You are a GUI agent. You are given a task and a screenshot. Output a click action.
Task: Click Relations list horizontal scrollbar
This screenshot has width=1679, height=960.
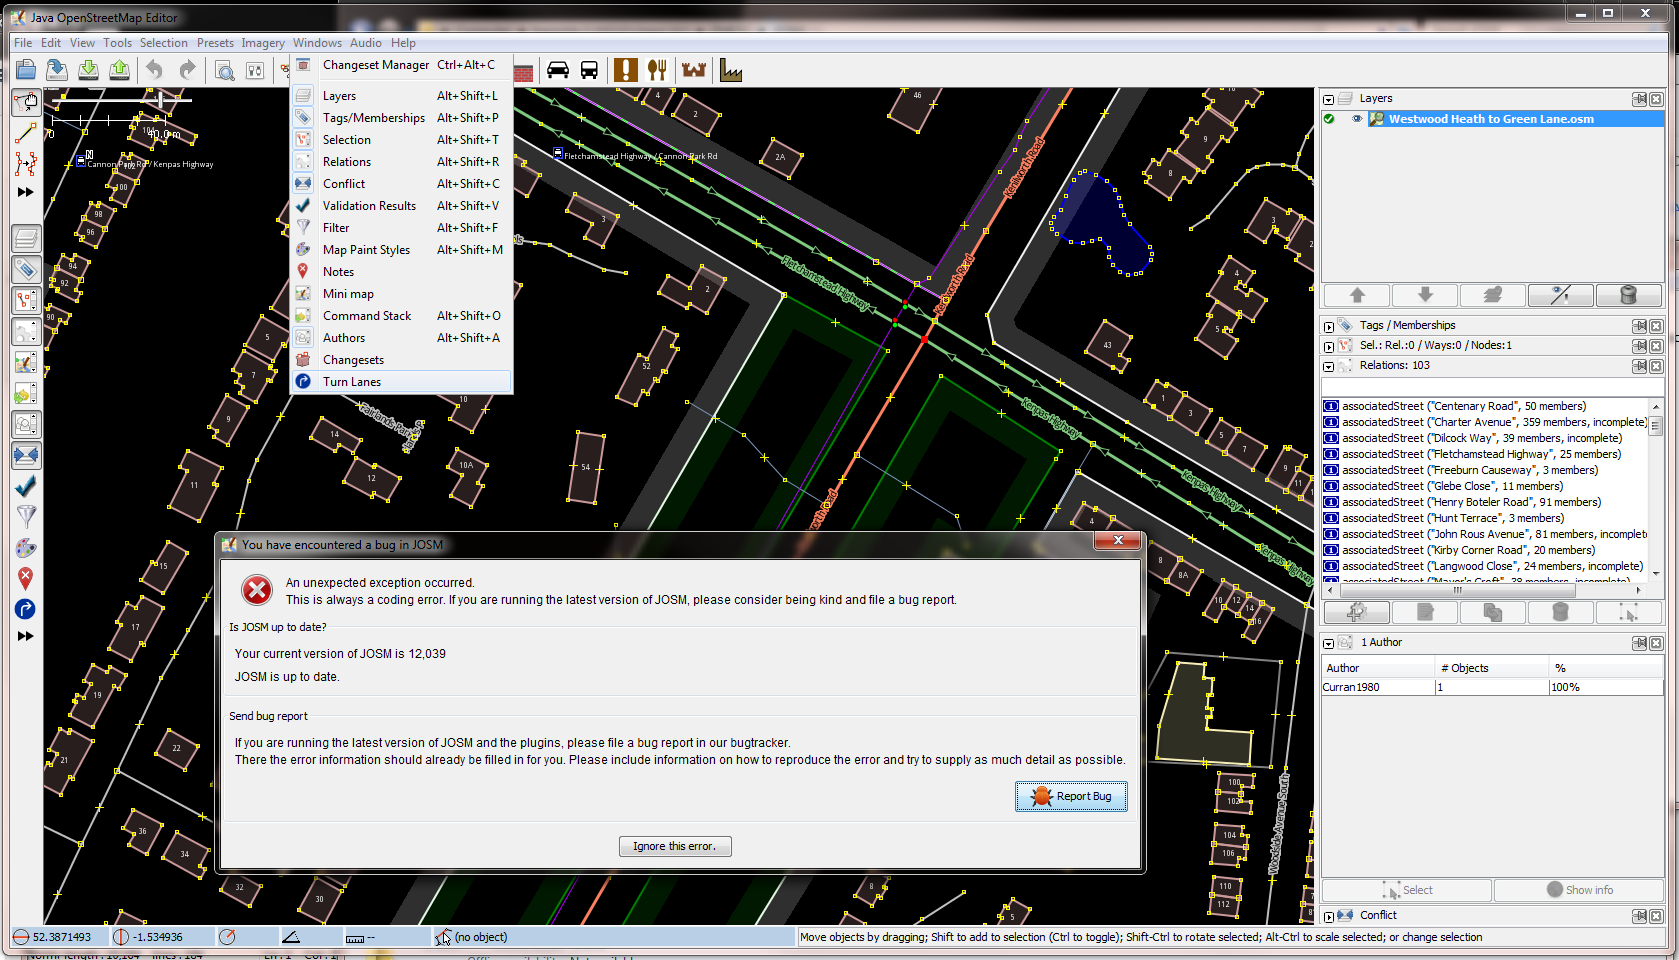(x=1483, y=591)
